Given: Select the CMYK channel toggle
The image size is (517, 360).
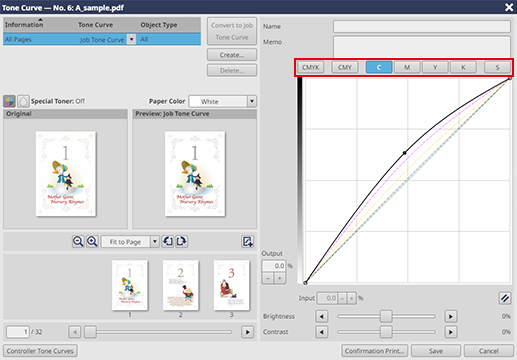Looking at the screenshot, I should [311, 67].
